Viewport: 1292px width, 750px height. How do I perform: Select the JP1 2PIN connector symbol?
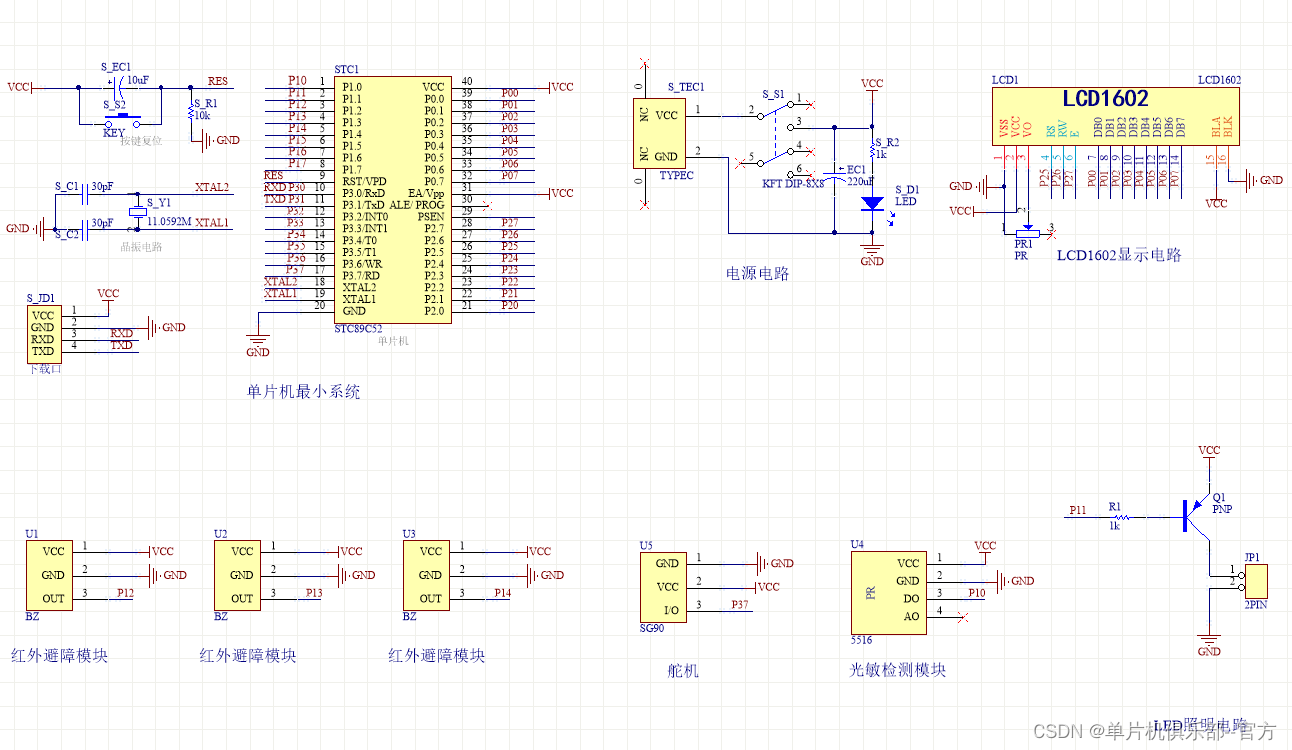(1256, 581)
